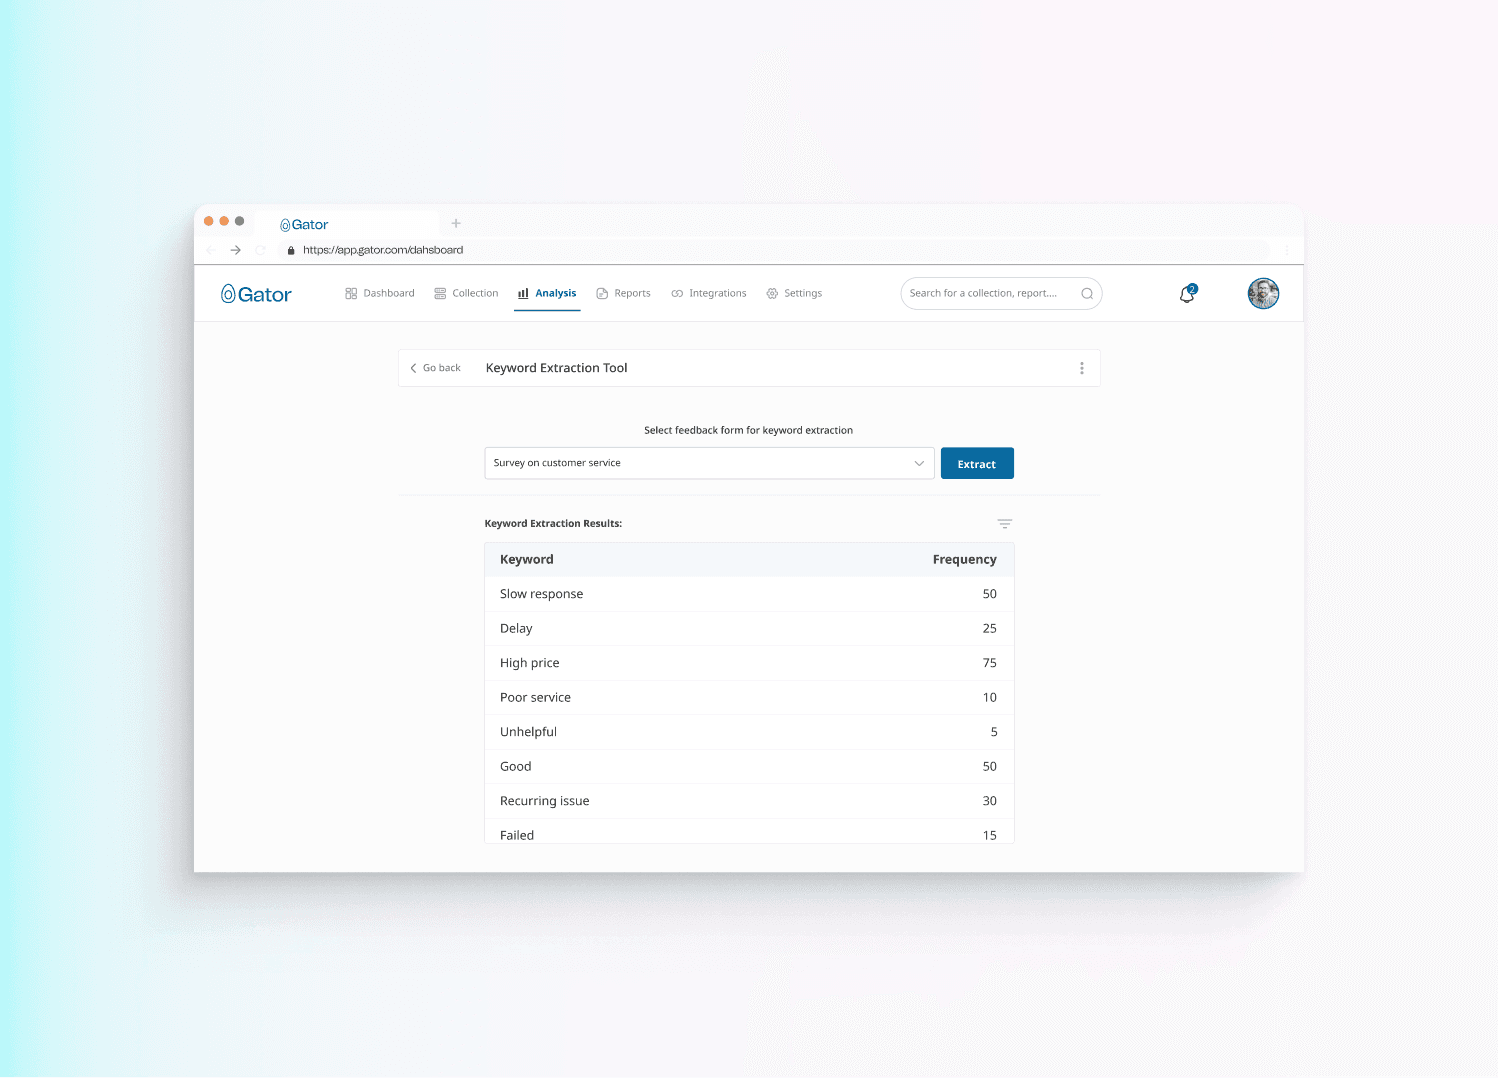This screenshot has width=1498, height=1078.
Task: Select the Analysis bar-chart icon
Action: pos(522,293)
